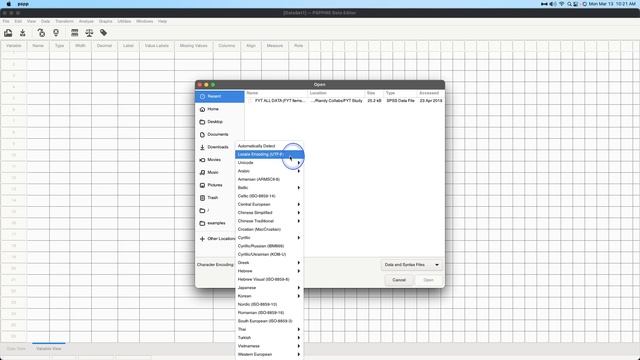Click the volume icon in menu bar

tap(553, 4)
